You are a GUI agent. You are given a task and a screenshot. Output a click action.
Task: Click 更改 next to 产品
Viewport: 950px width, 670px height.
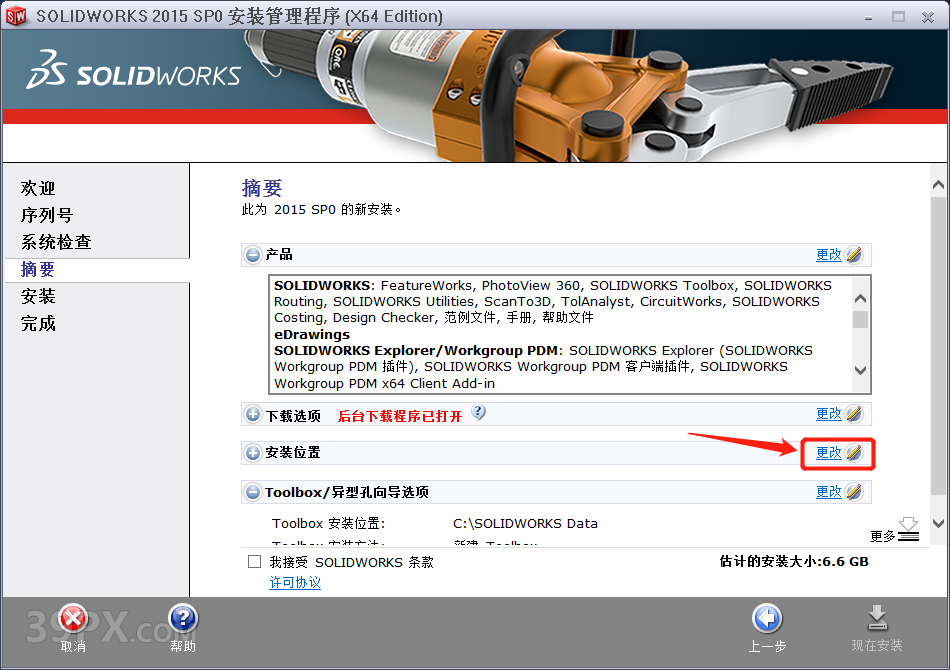pyautogui.click(x=830, y=254)
